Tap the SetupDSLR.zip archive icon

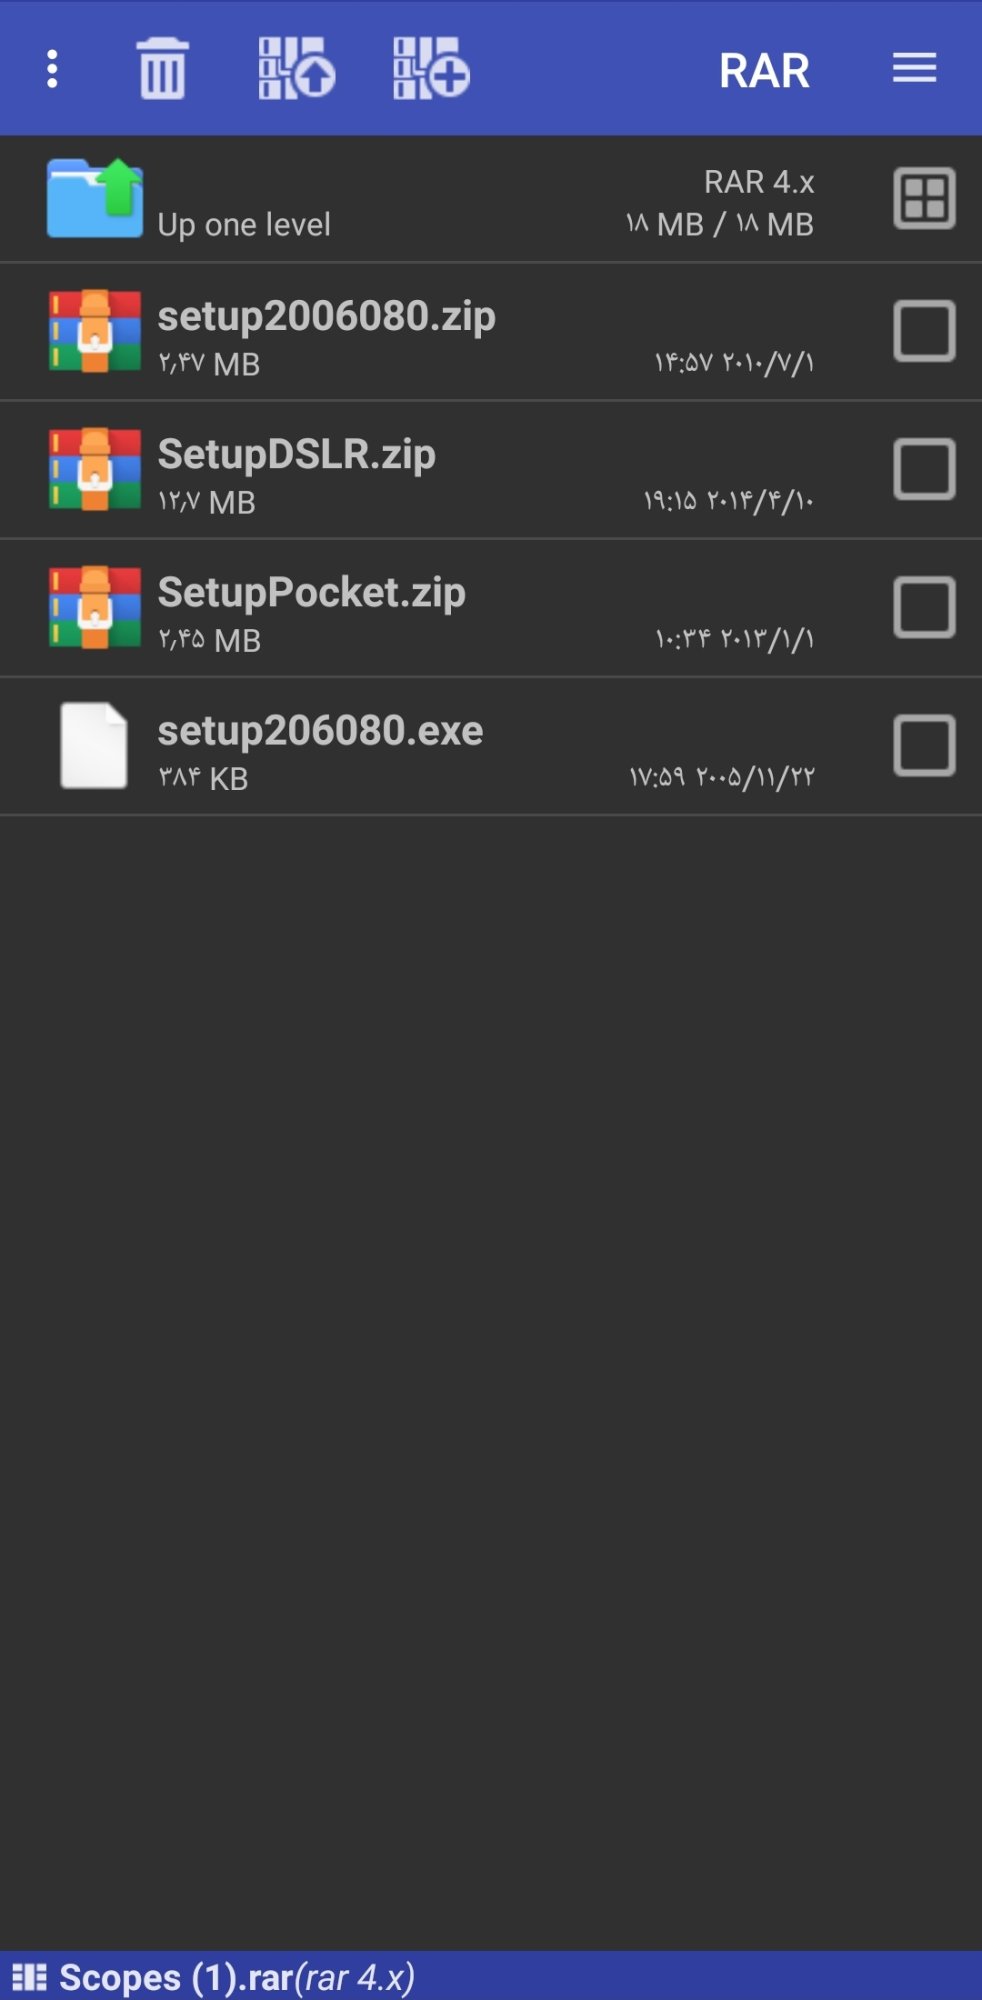(x=95, y=469)
